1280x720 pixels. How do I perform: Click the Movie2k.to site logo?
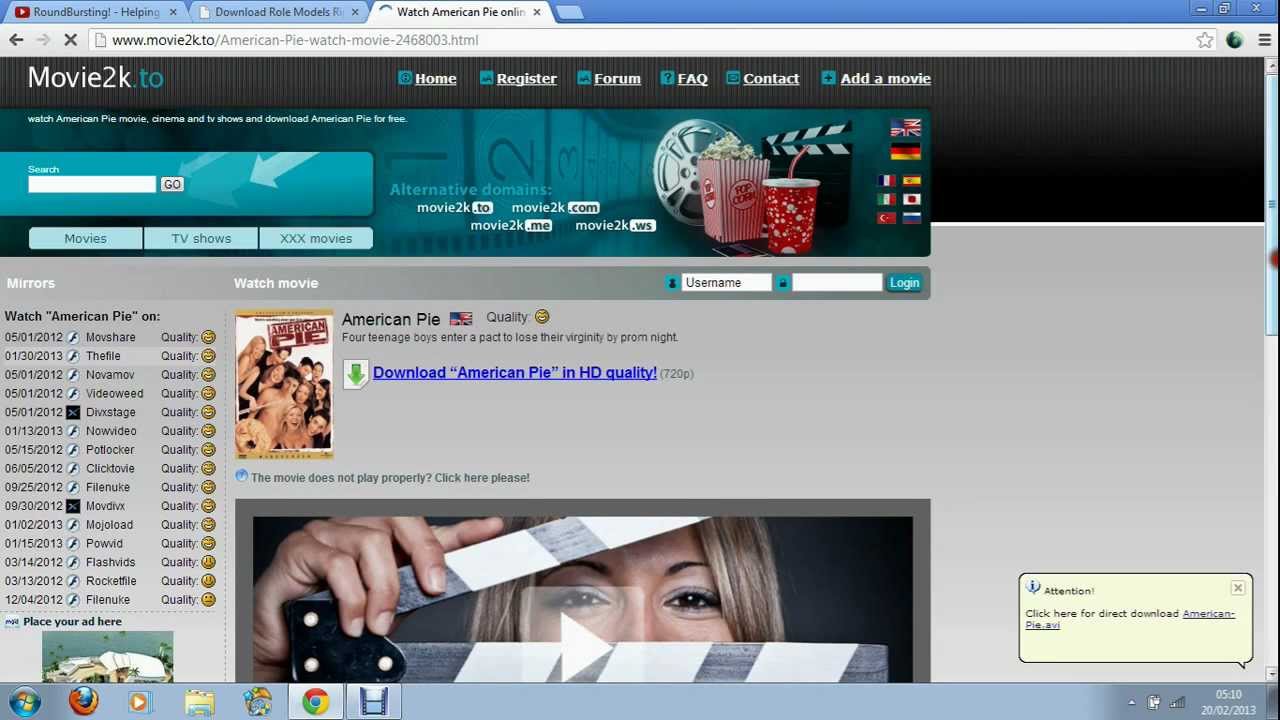click(x=95, y=78)
